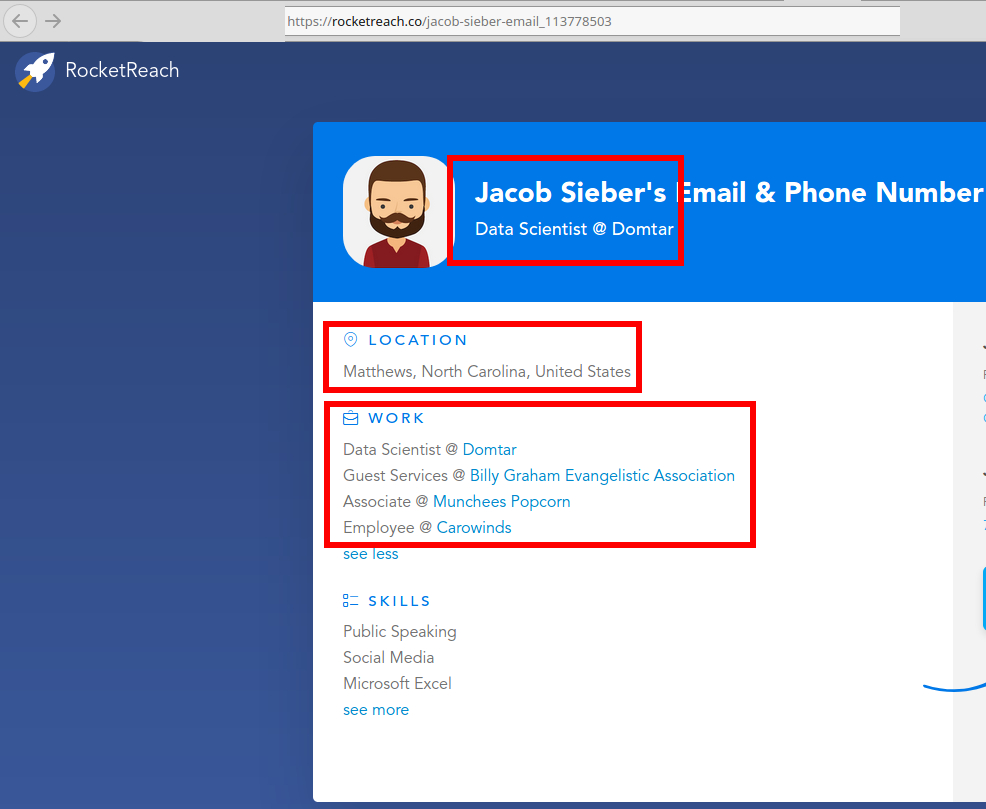Expand skills list with 'see more'
The width and height of the screenshot is (986, 809).
click(x=375, y=710)
